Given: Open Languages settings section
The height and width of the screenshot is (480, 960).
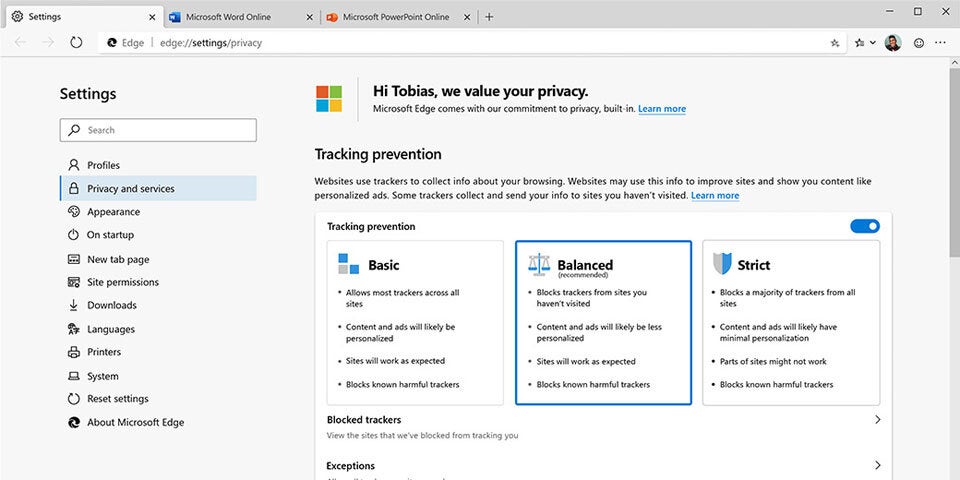Looking at the screenshot, I should click(158, 329).
